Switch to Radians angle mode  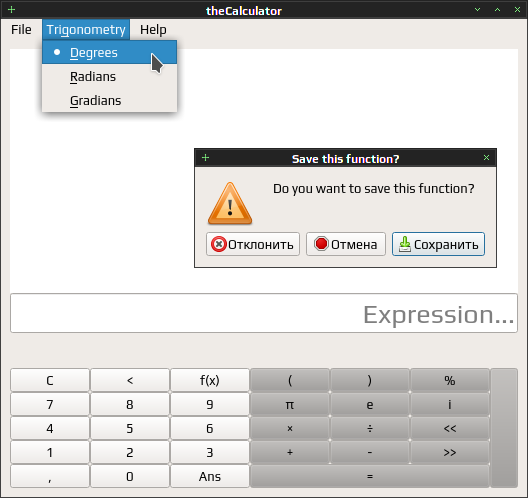[x=109, y=76]
